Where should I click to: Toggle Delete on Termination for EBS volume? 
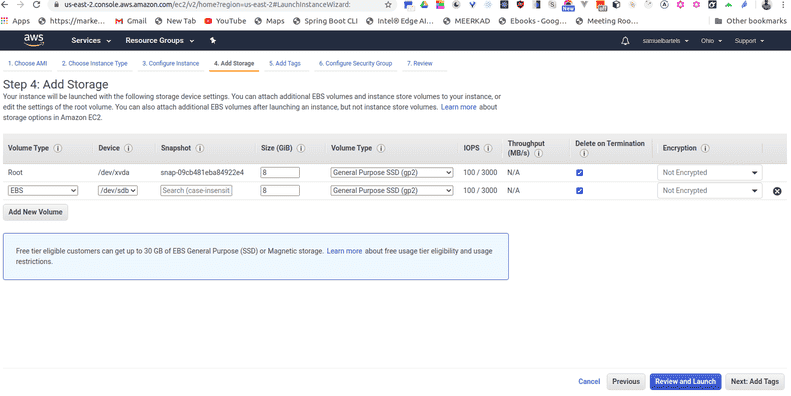click(x=580, y=191)
